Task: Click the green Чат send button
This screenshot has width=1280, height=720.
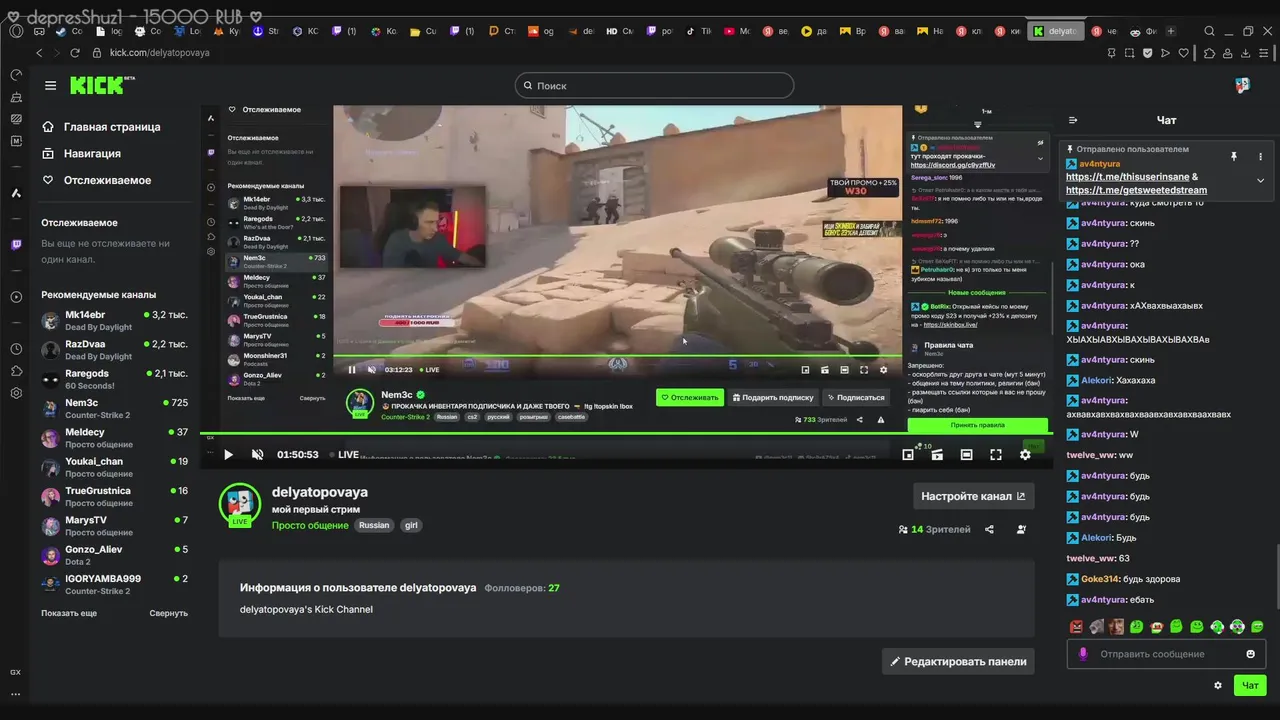Action: (x=1250, y=685)
